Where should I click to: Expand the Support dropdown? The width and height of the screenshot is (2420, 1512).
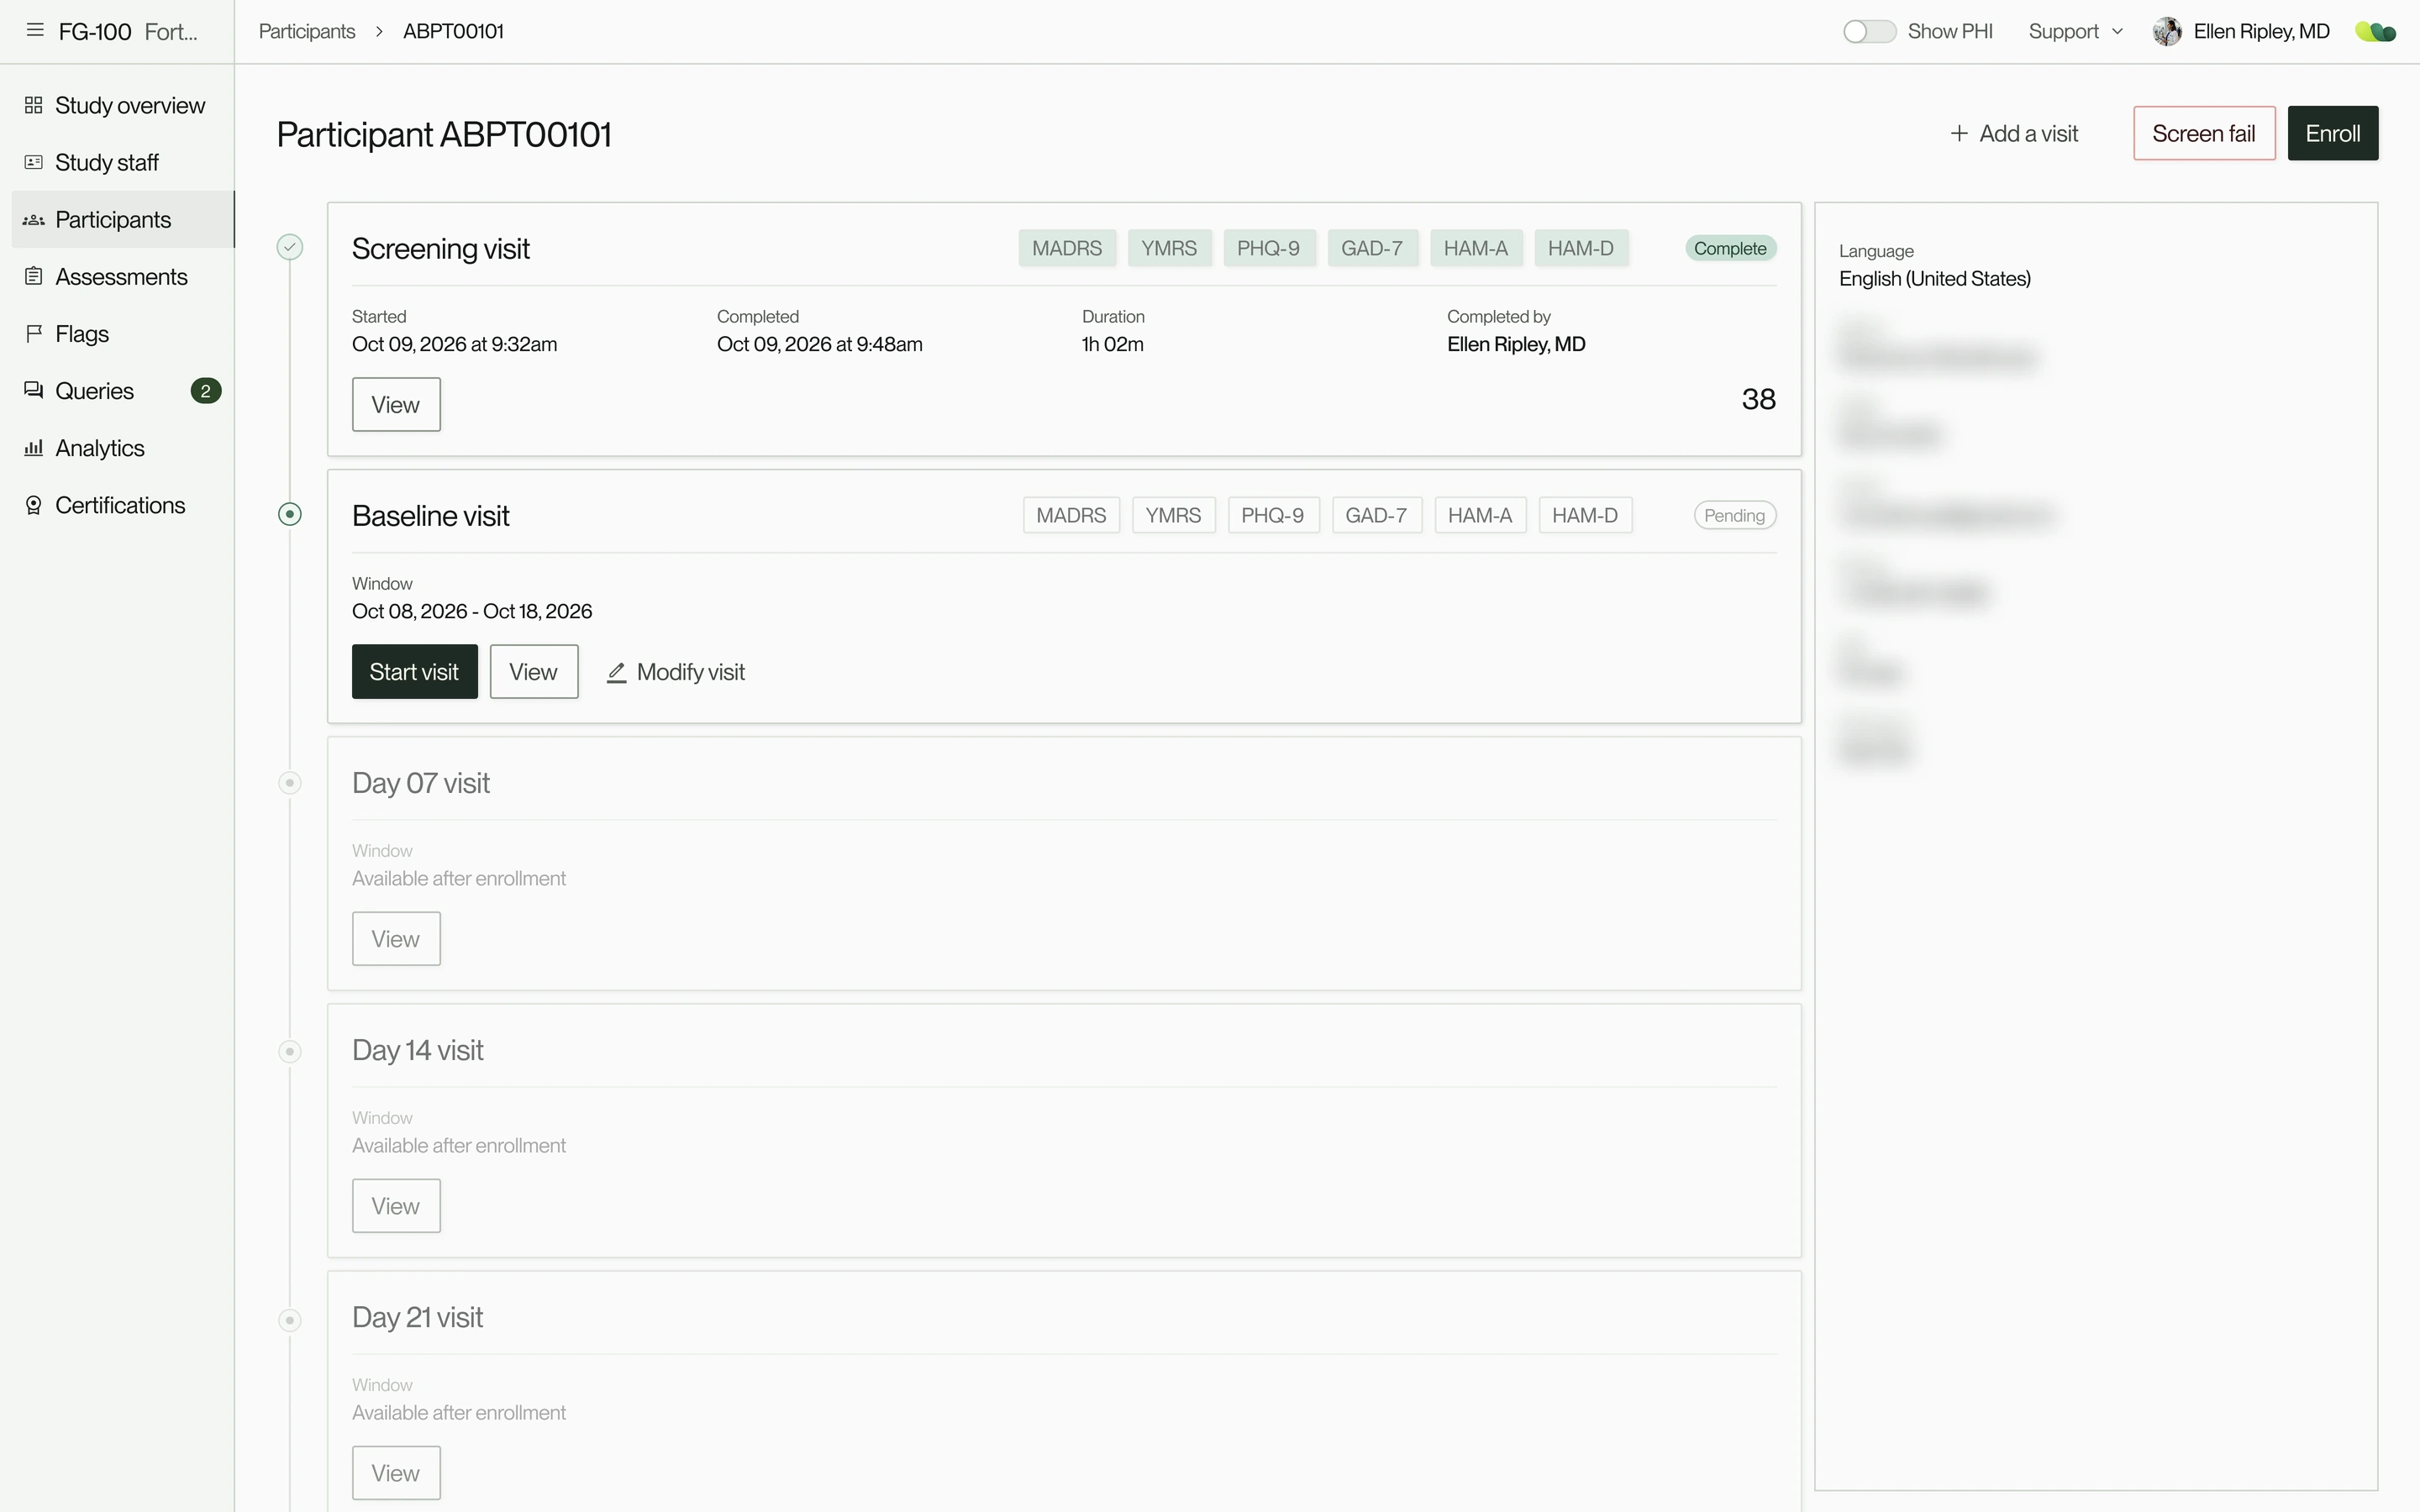tap(2075, 31)
